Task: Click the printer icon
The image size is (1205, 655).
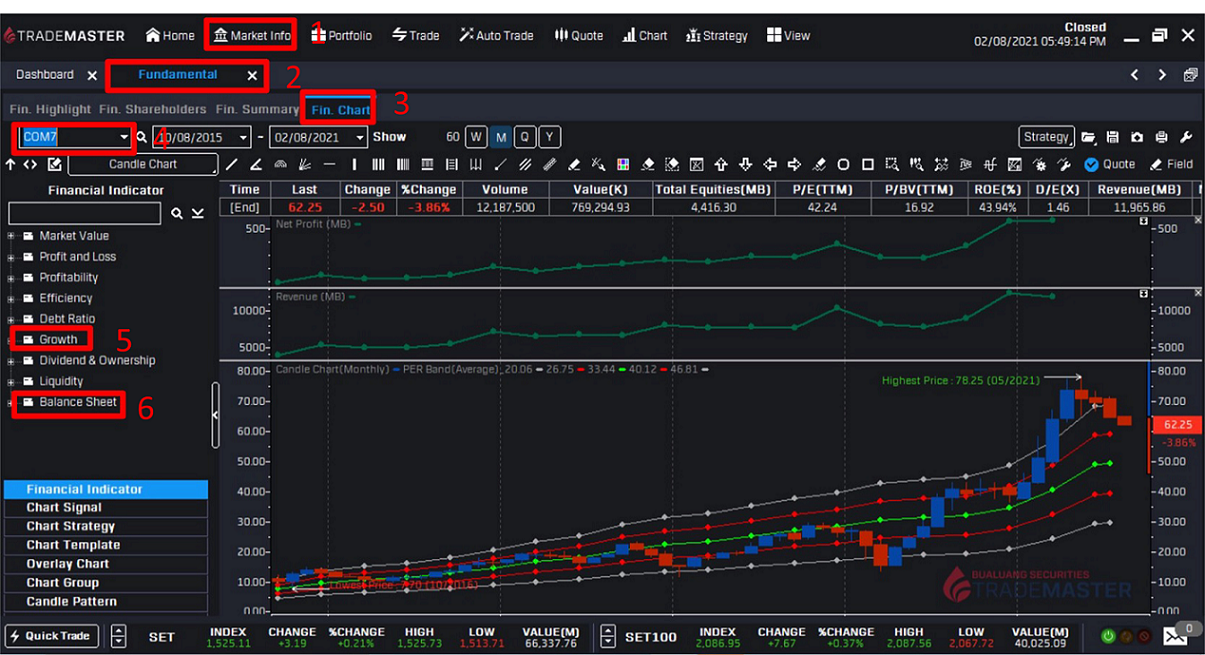Action: tap(1161, 137)
